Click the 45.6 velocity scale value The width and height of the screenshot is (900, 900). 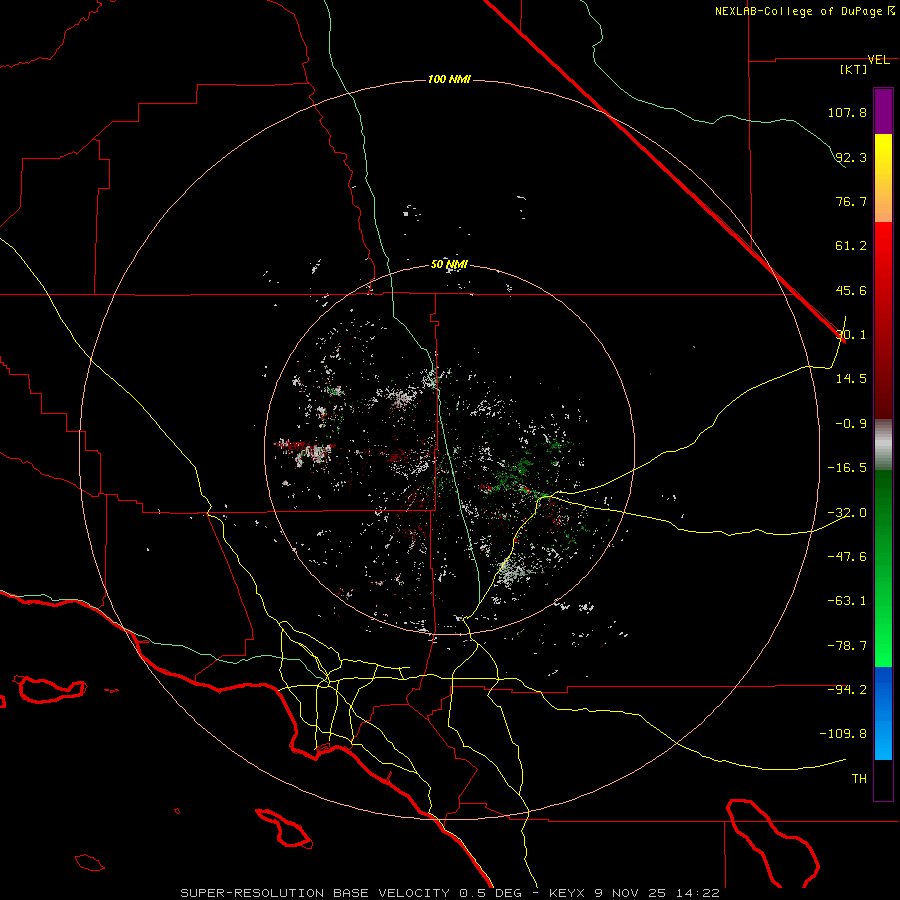(851, 290)
